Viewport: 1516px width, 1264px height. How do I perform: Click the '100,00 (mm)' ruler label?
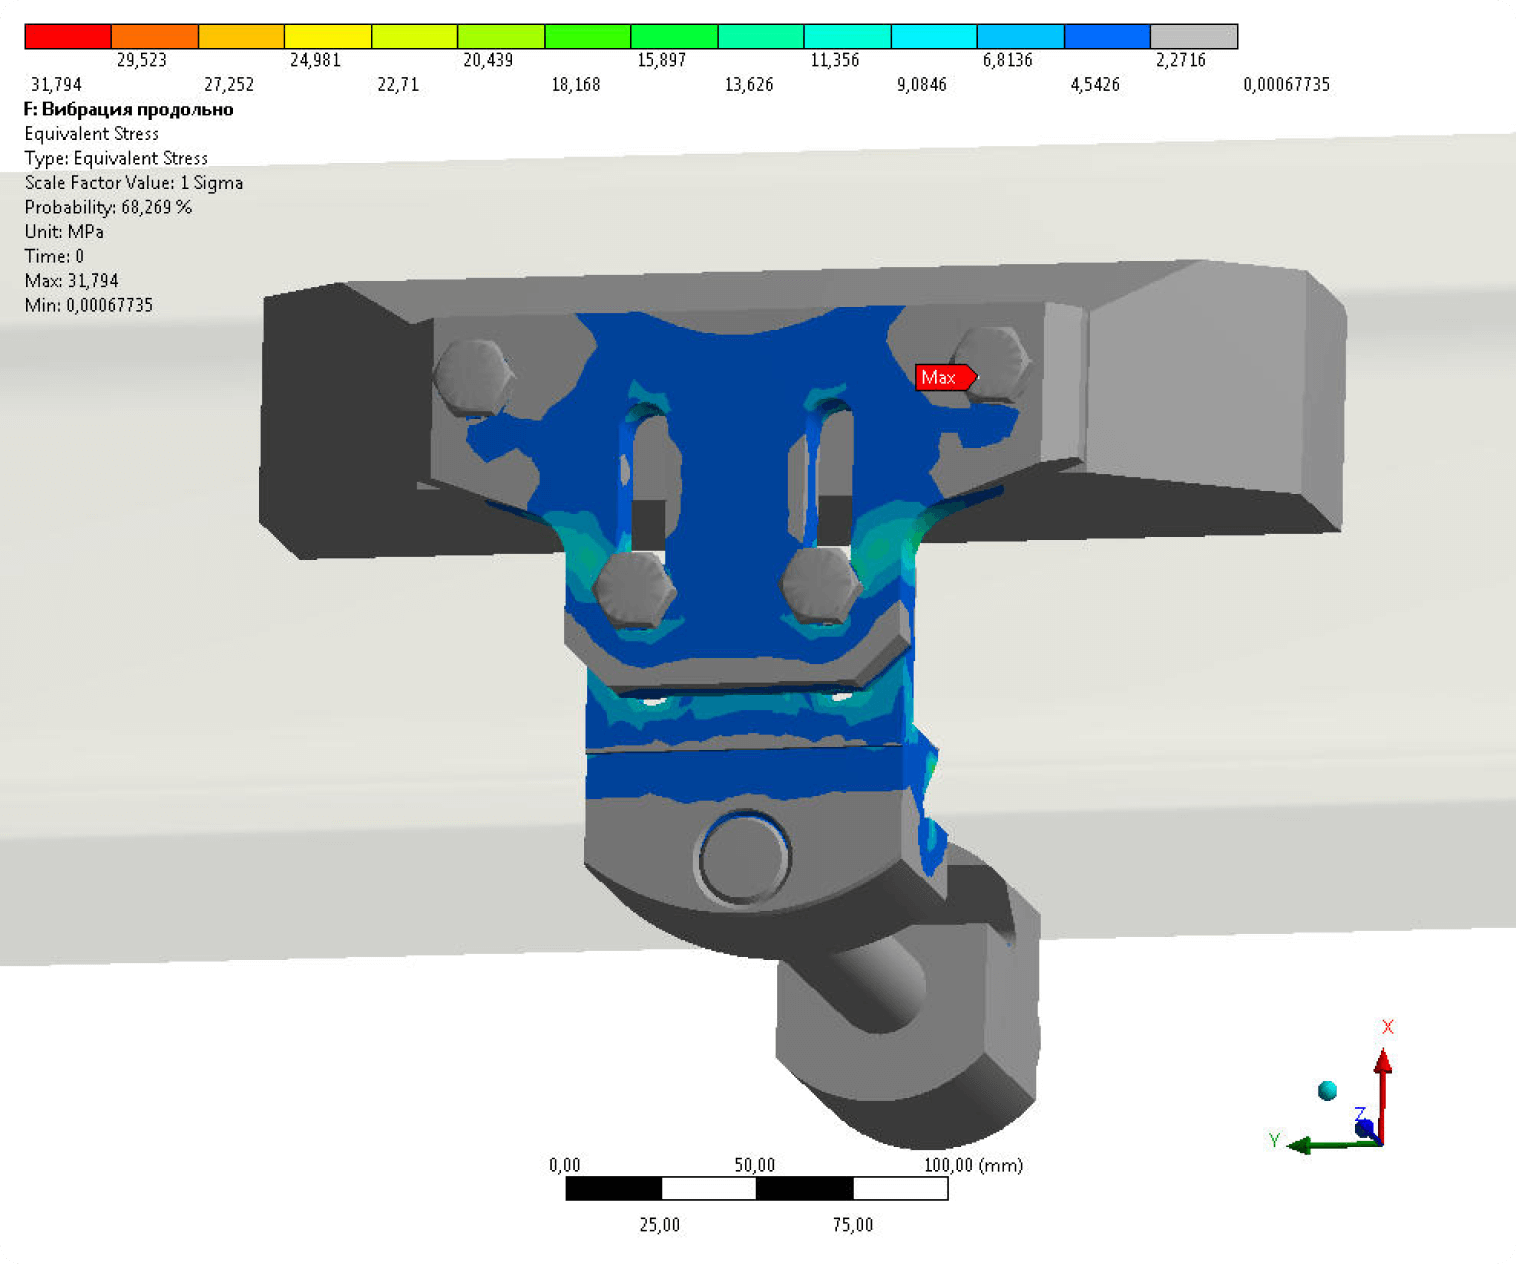(973, 1165)
